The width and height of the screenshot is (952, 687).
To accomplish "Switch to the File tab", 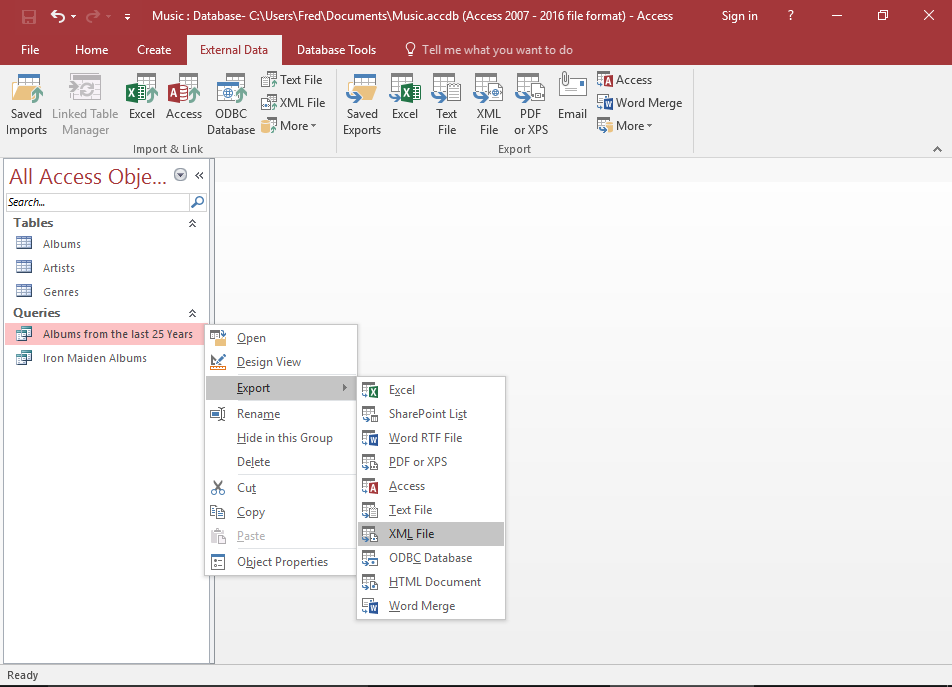I will click(x=30, y=50).
